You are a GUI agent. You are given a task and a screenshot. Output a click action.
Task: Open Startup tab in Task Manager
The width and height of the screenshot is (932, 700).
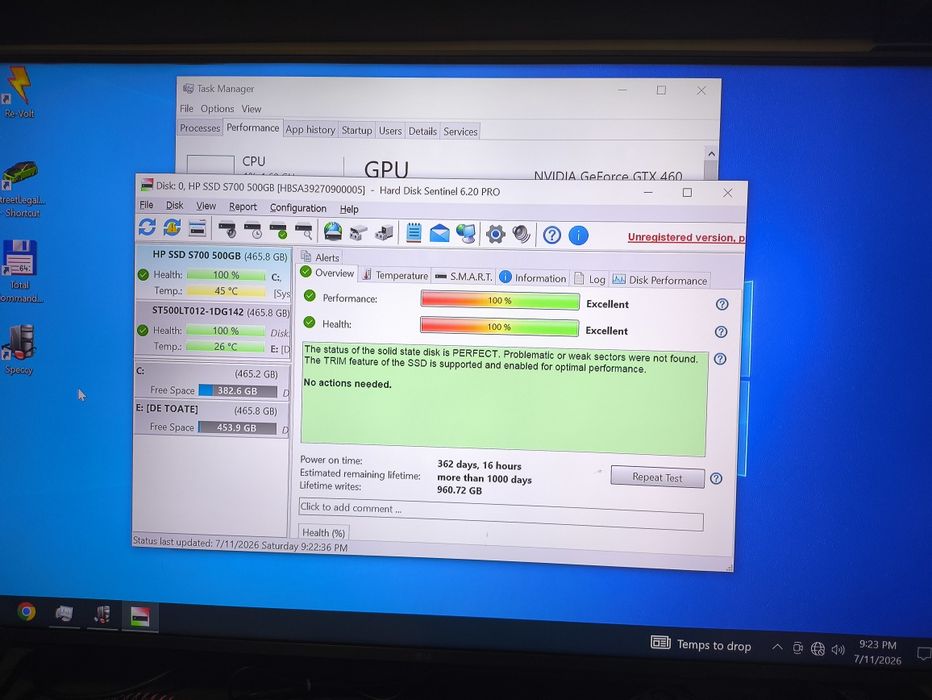[x=357, y=130]
